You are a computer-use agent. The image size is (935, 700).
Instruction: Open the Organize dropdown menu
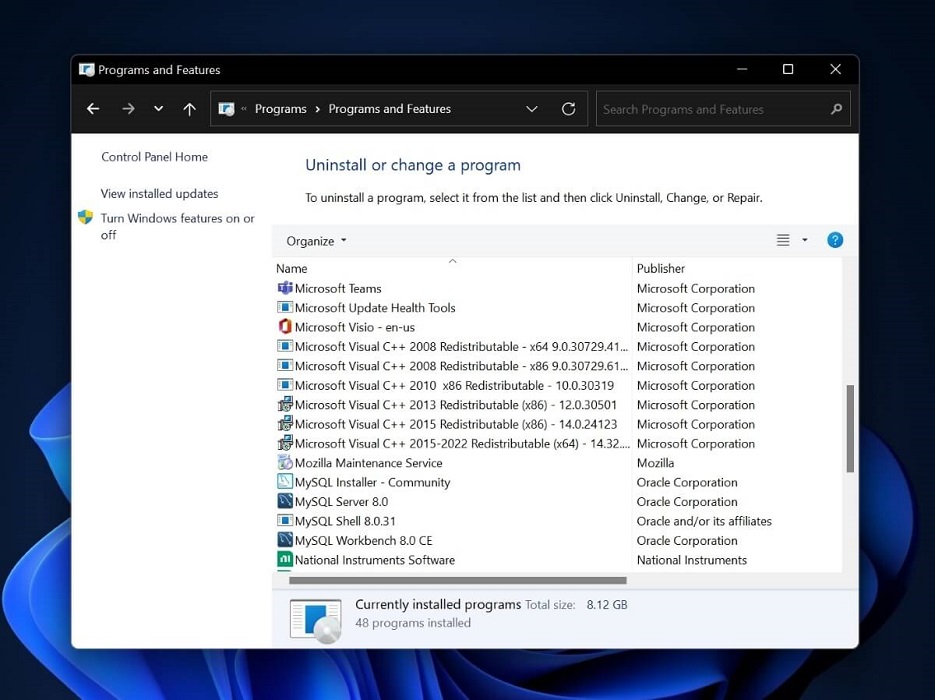click(x=315, y=240)
